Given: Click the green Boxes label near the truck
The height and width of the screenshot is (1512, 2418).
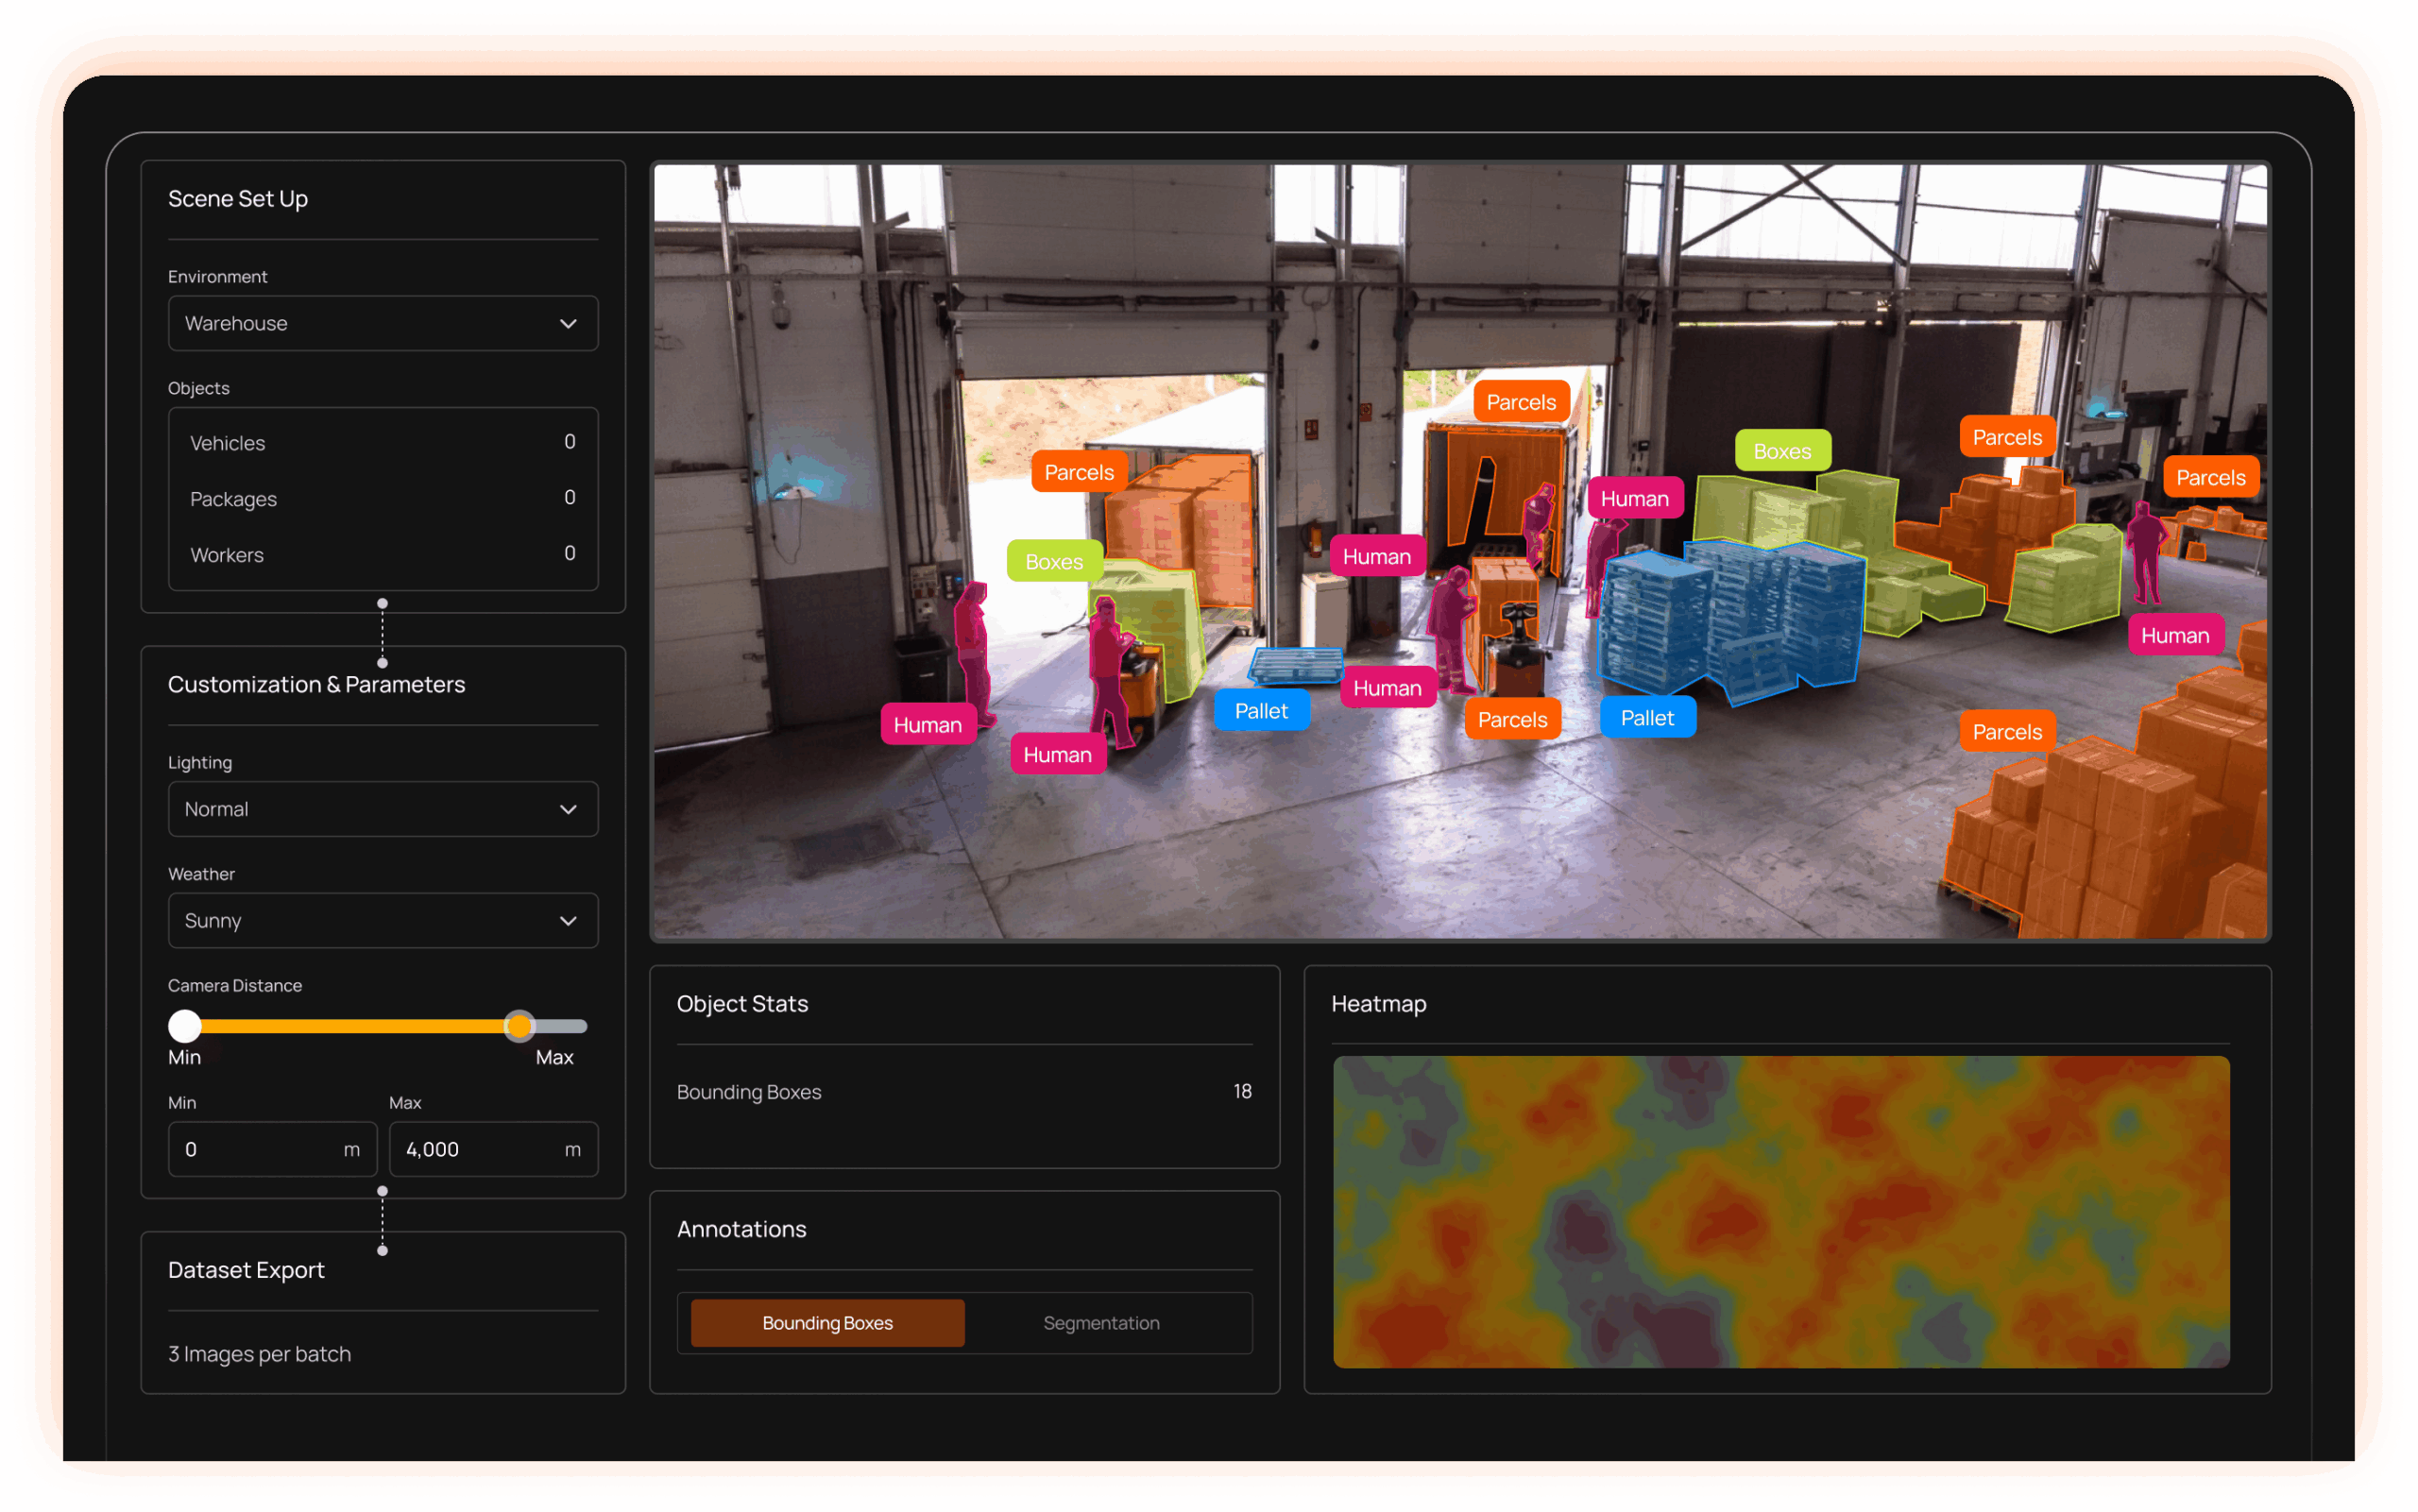Looking at the screenshot, I should (x=1053, y=562).
